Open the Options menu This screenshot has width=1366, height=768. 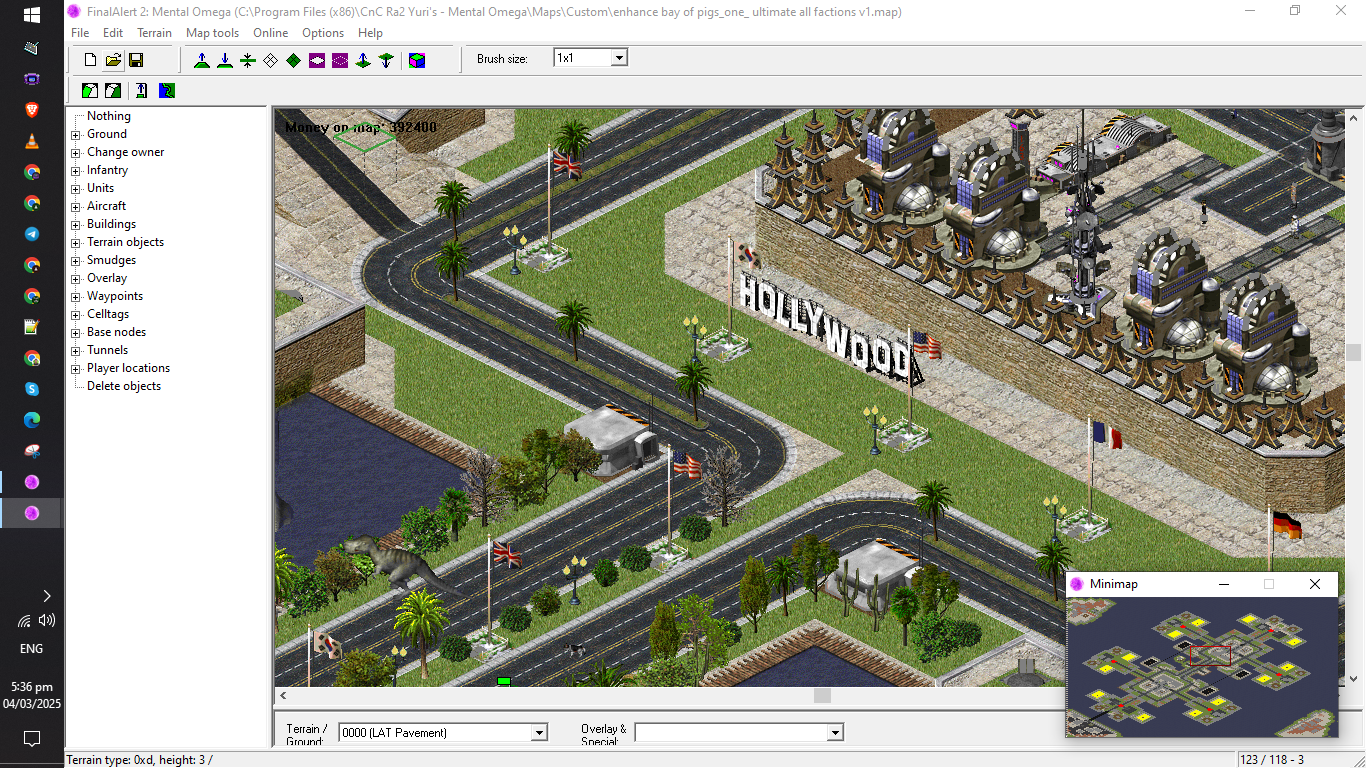pos(323,33)
